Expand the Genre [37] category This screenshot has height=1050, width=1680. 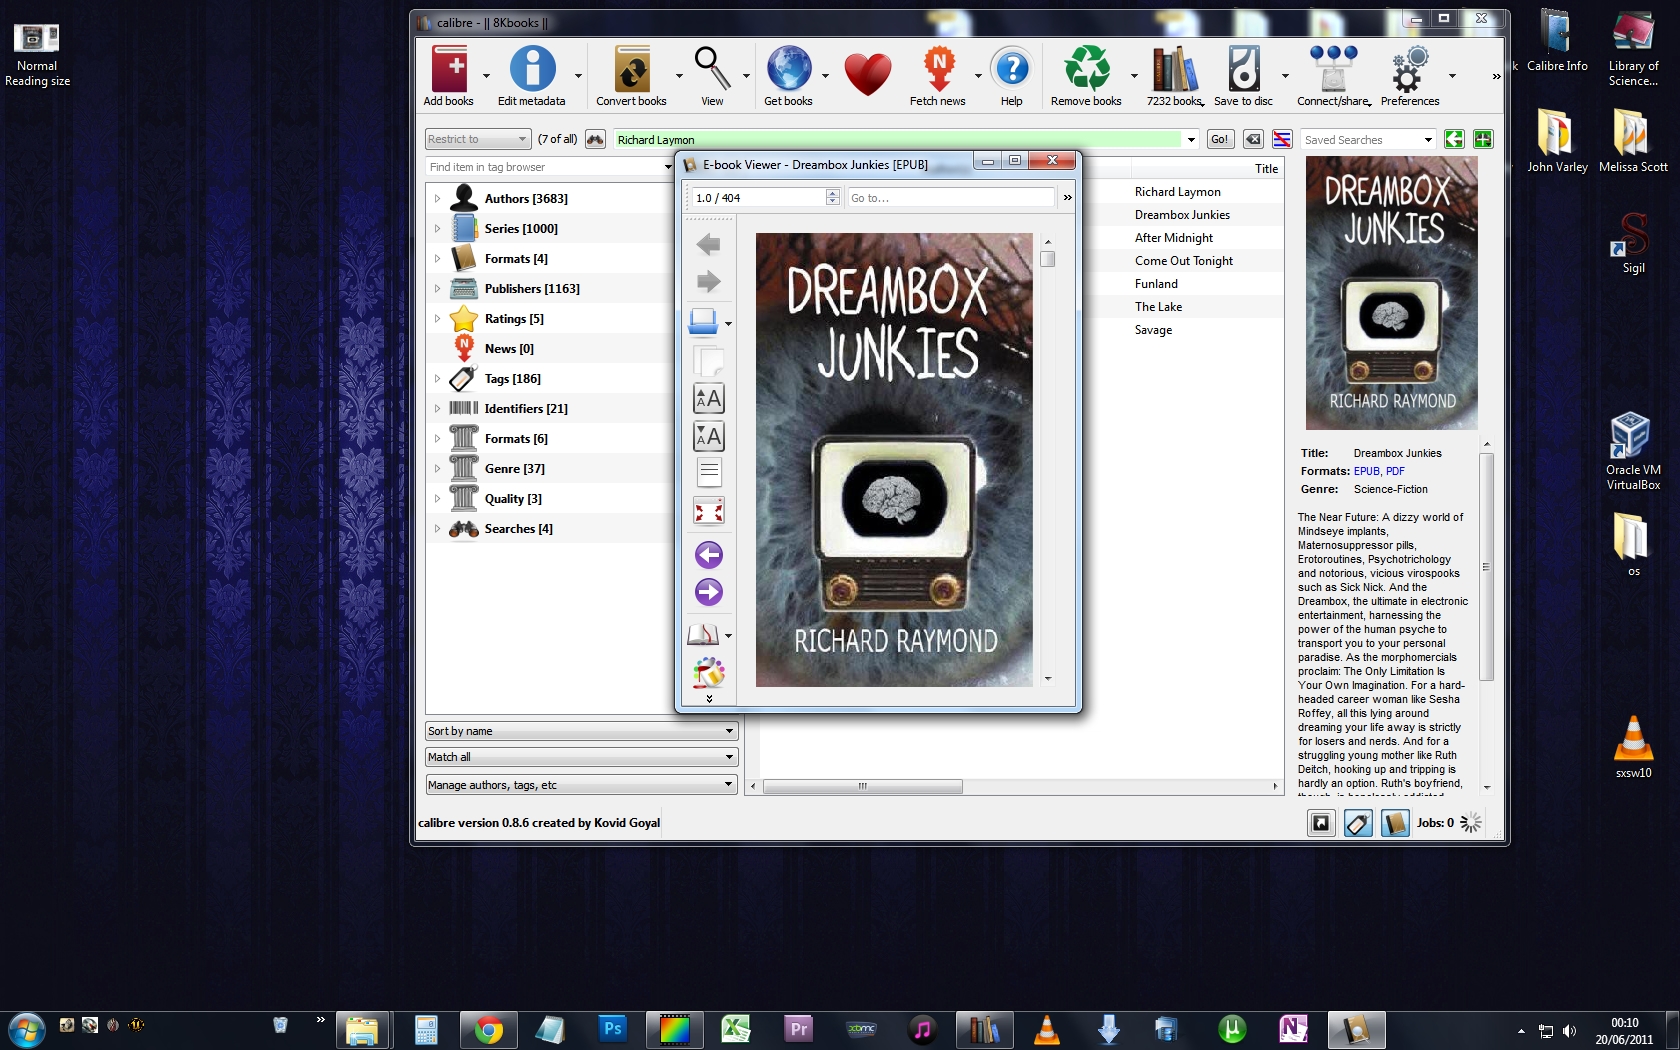pyautogui.click(x=437, y=469)
